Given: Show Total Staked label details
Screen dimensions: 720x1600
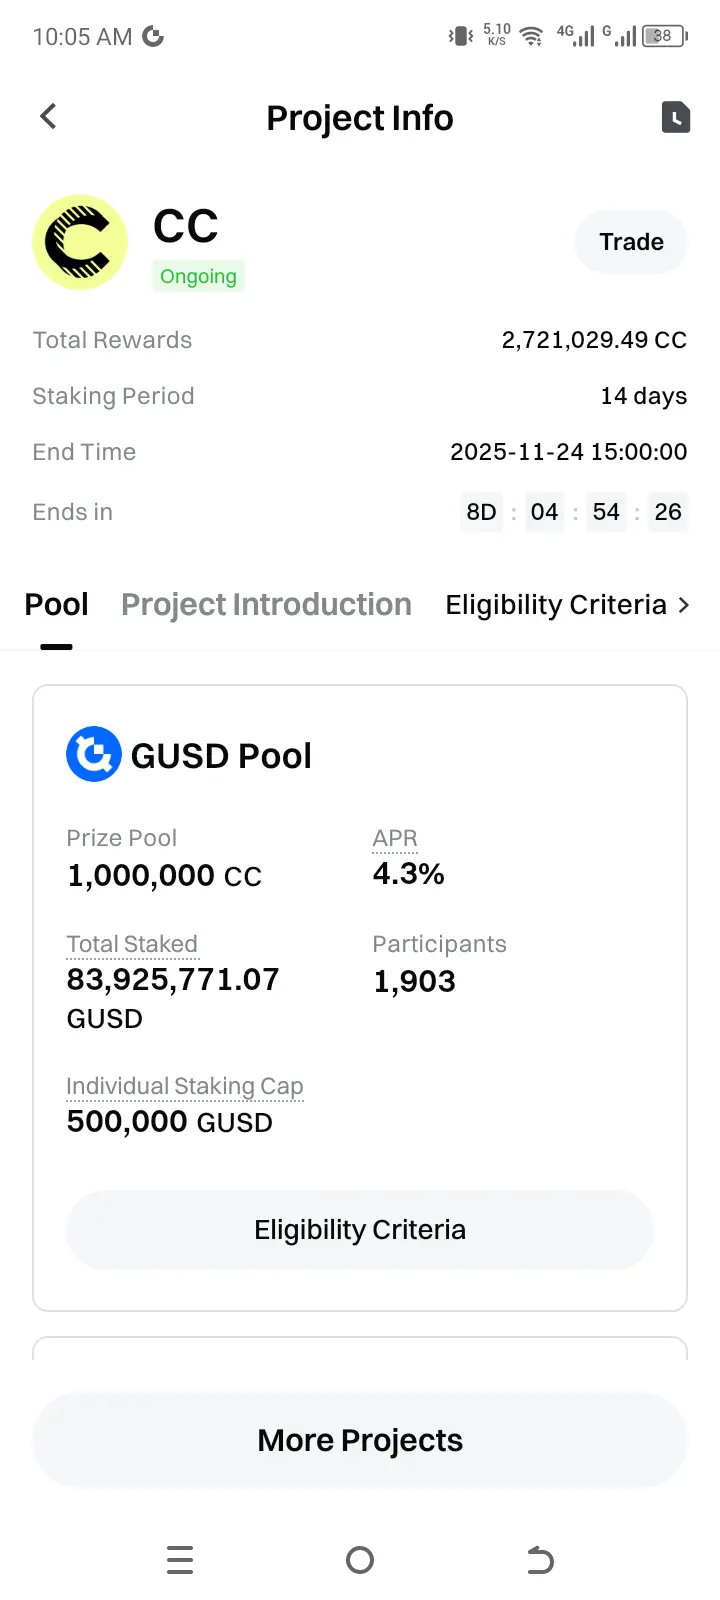Looking at the screenshot, I should pyautogui.click(x=132, y=944).
